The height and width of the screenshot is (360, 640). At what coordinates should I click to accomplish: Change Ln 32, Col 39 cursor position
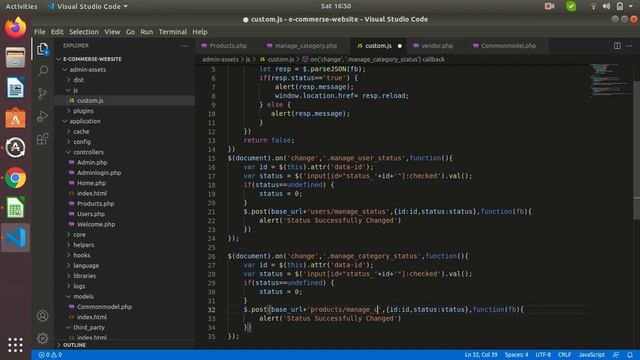tap(481, 355)
